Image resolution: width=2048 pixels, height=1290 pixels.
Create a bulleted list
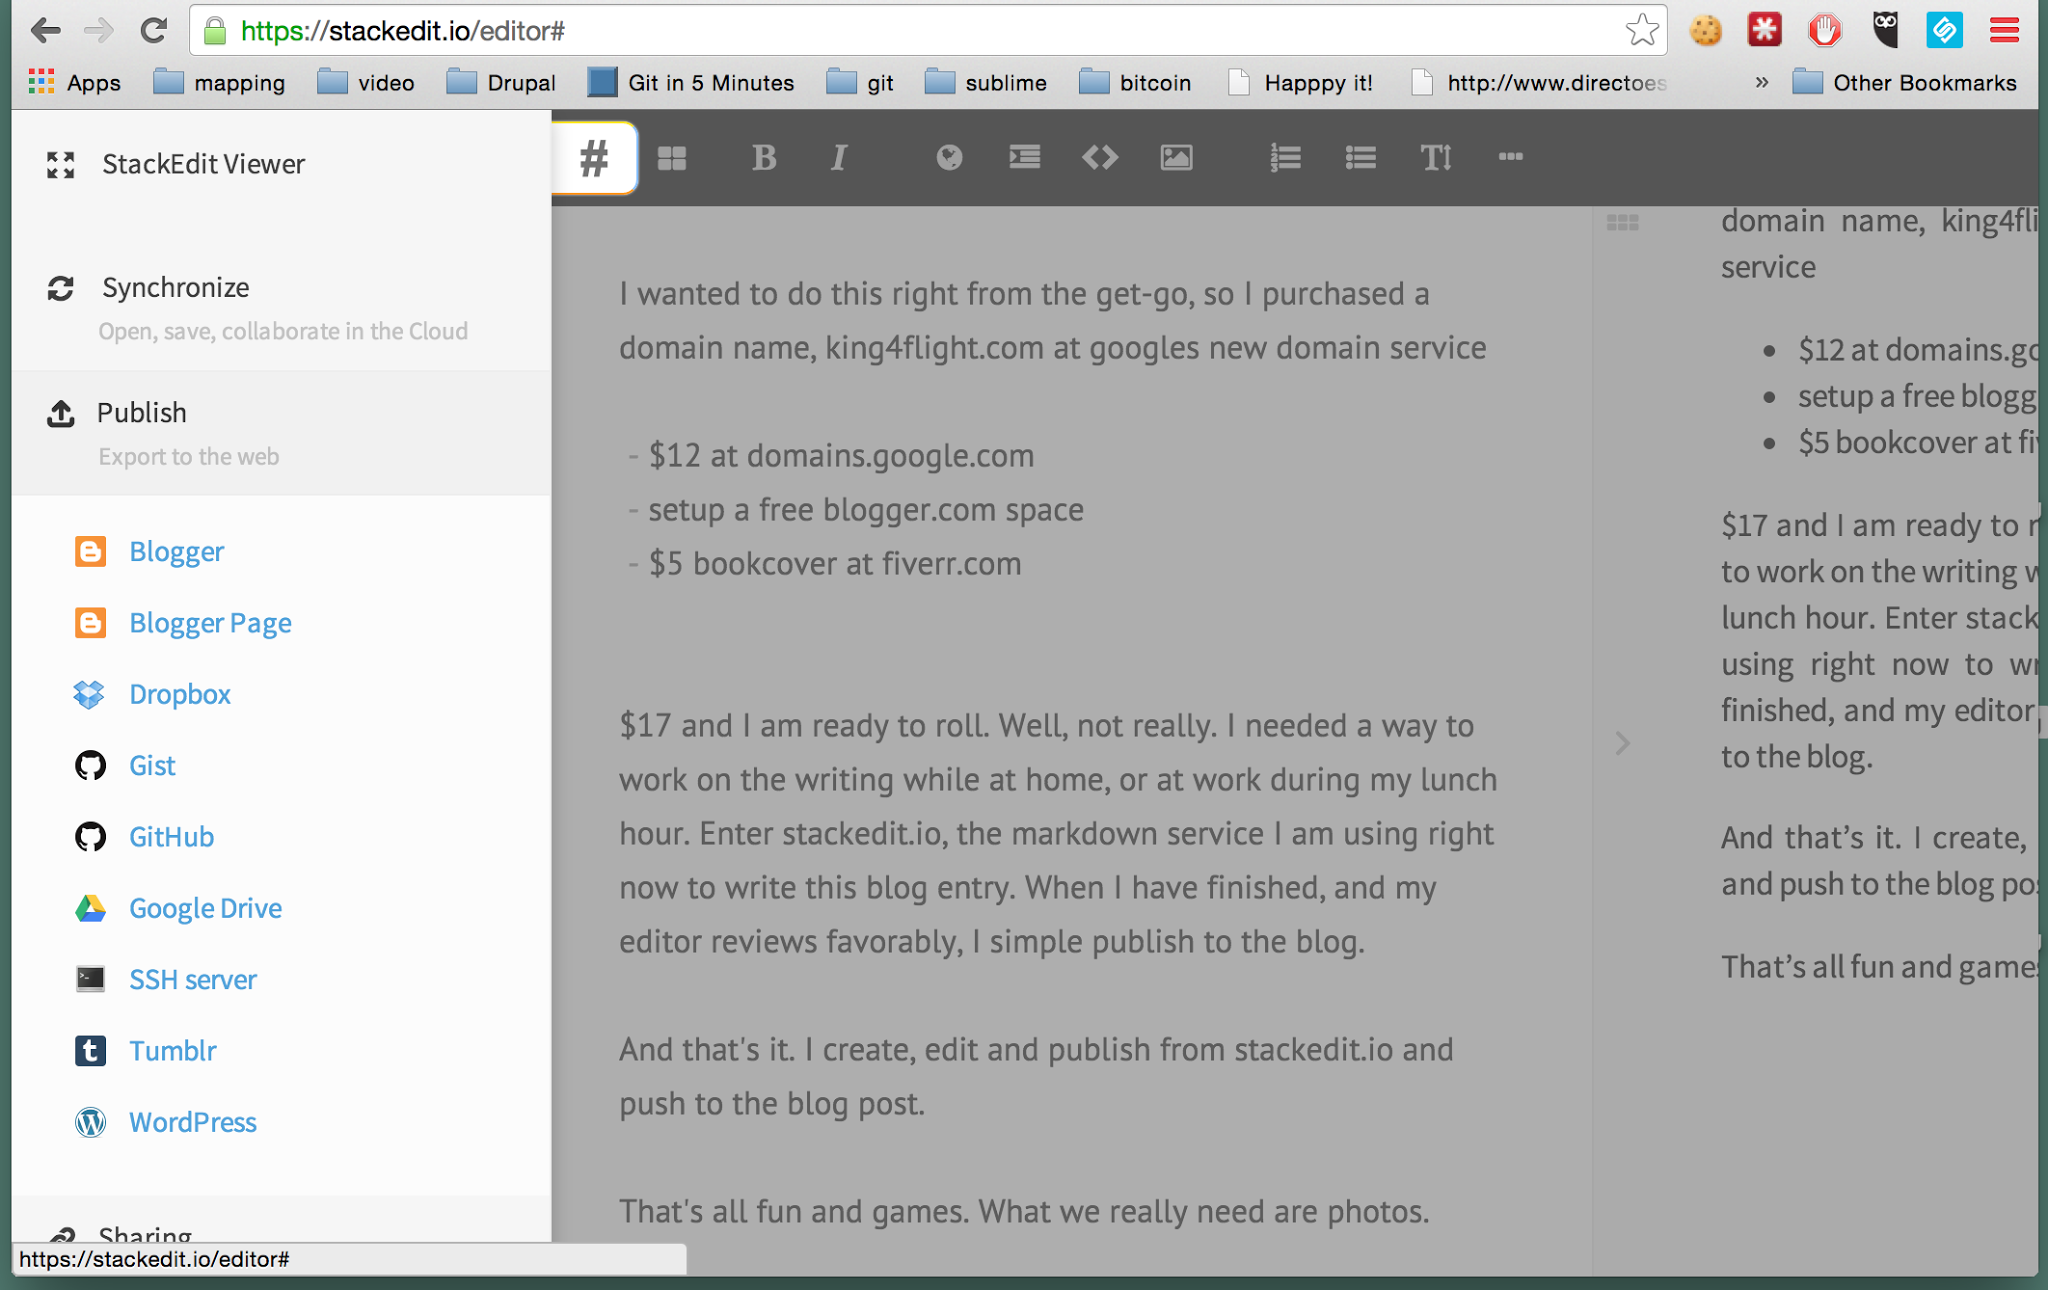tap(1360, 157)
